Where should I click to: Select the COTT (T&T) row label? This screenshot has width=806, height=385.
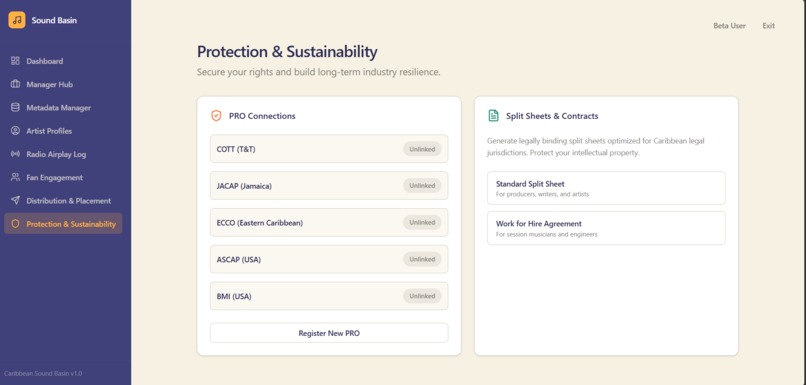pos(236,149)
